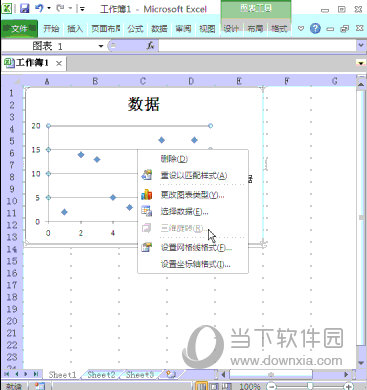Click the format gridlines icon in the context menu
This screenshot has height=390, width=367.
[x=147, y=247]
